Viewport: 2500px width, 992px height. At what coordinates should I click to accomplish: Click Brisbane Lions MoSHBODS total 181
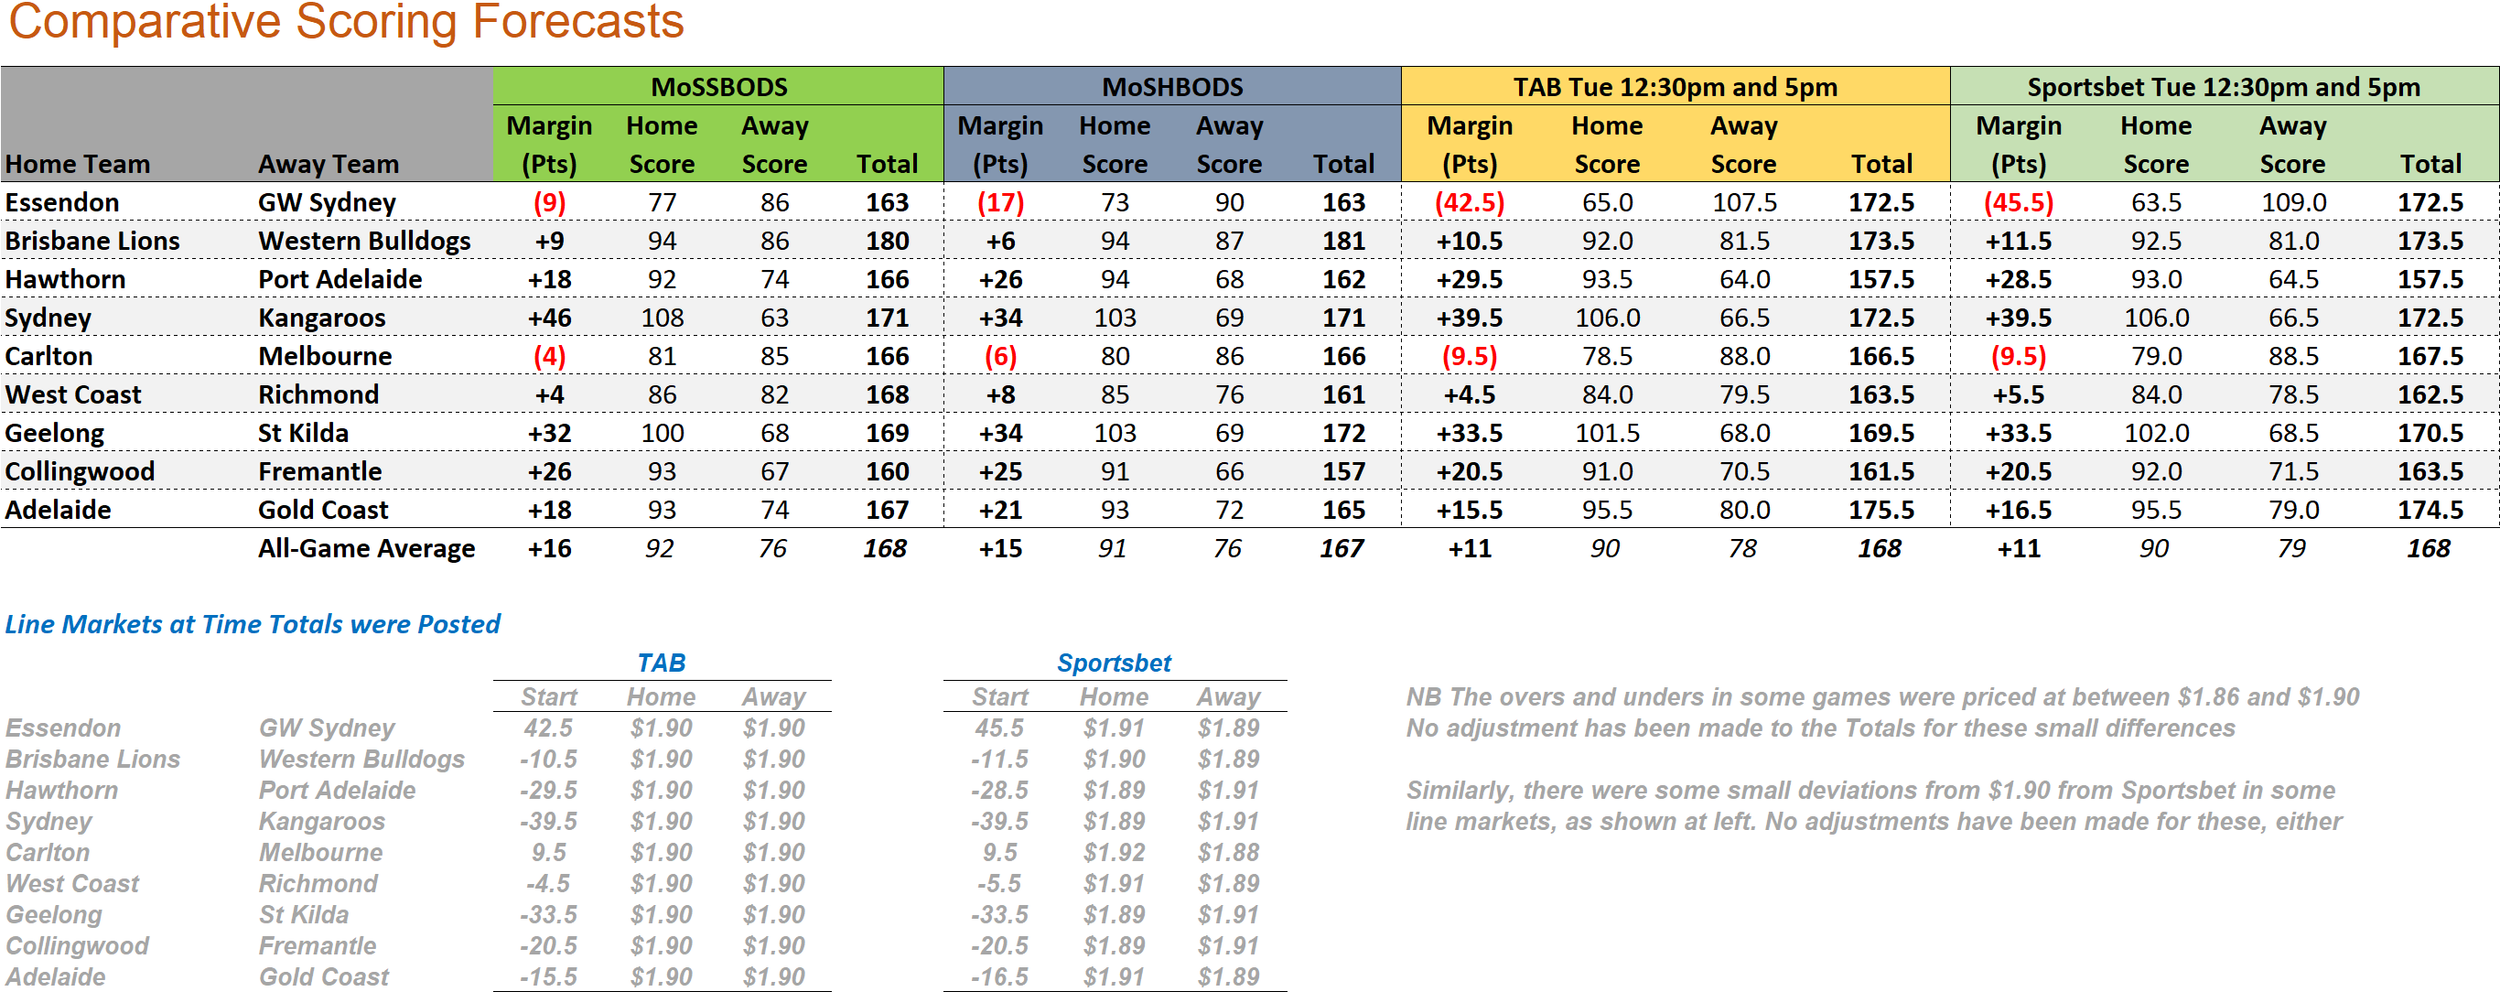(x=1343, y=241)
